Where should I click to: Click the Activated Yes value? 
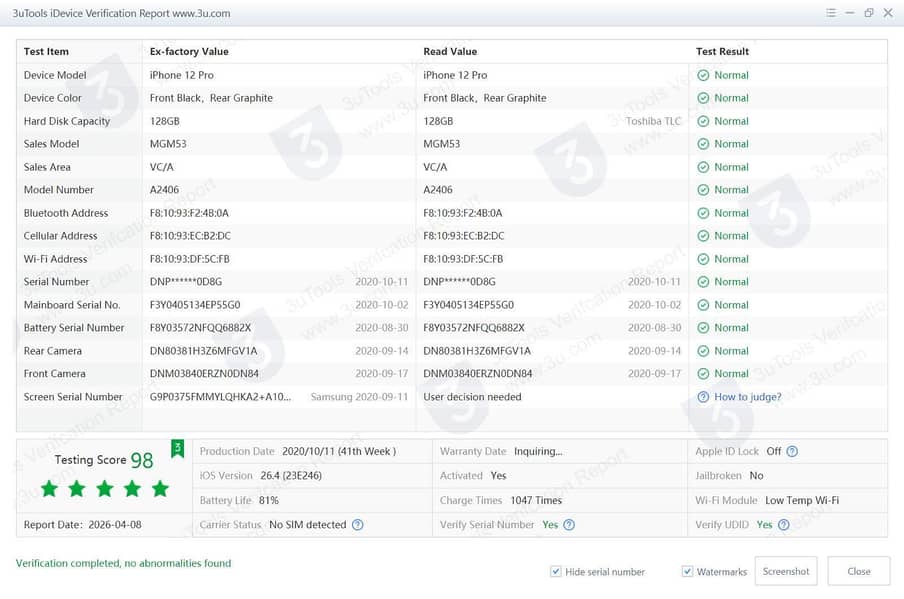click(x=498, y=476)
